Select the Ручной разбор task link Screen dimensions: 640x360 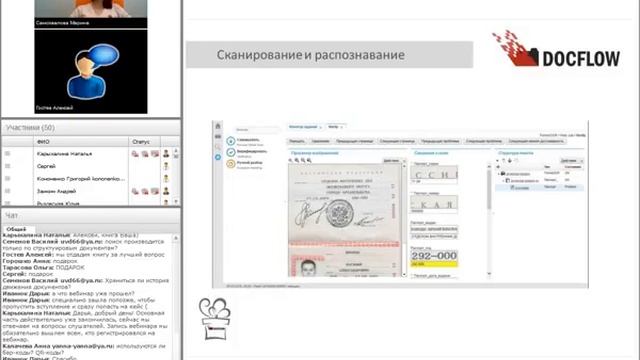point(250,162)
